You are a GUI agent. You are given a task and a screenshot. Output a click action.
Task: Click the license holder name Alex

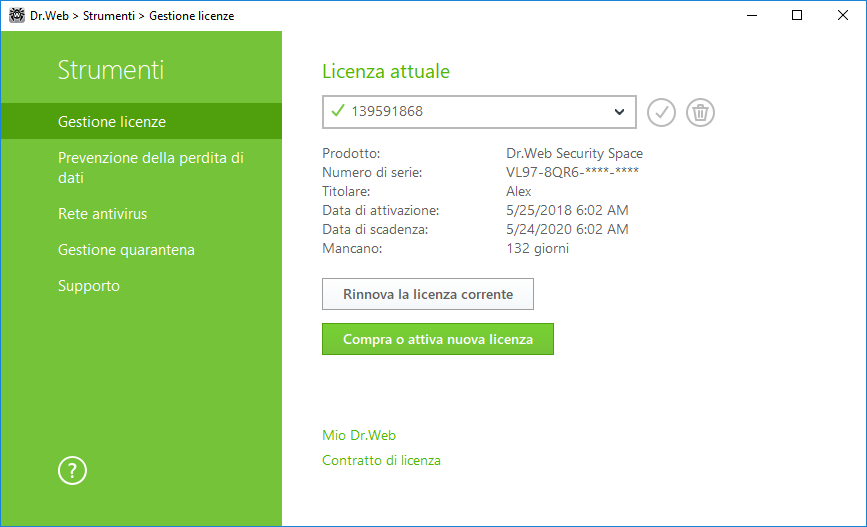[x=519, y=191]
